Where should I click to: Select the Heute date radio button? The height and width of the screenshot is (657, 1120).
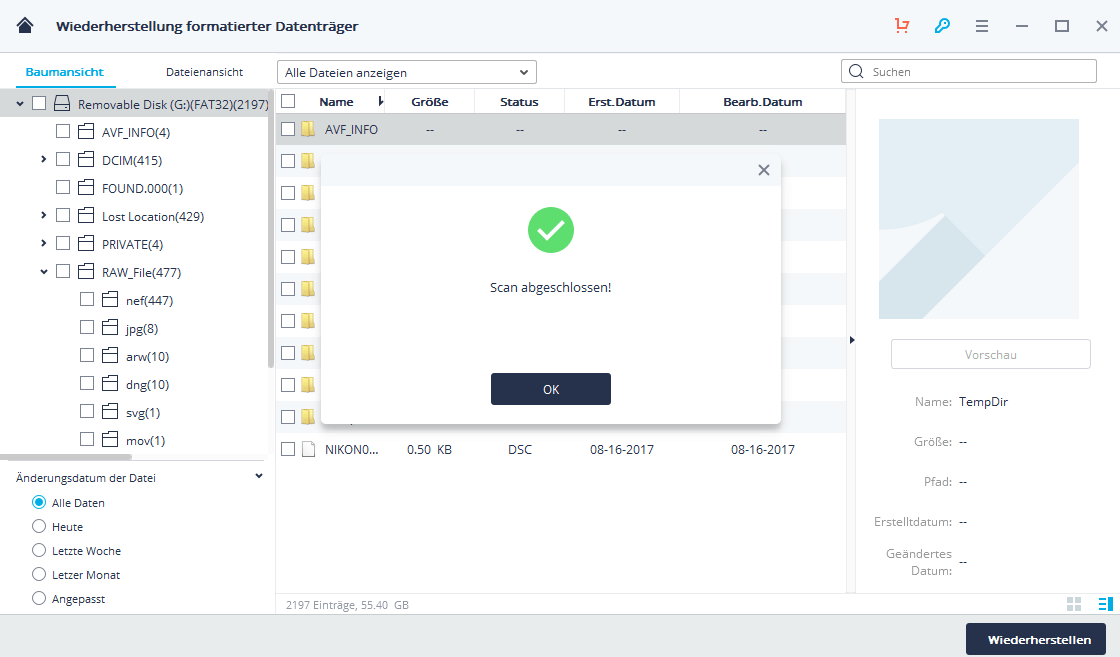point(39,527)
